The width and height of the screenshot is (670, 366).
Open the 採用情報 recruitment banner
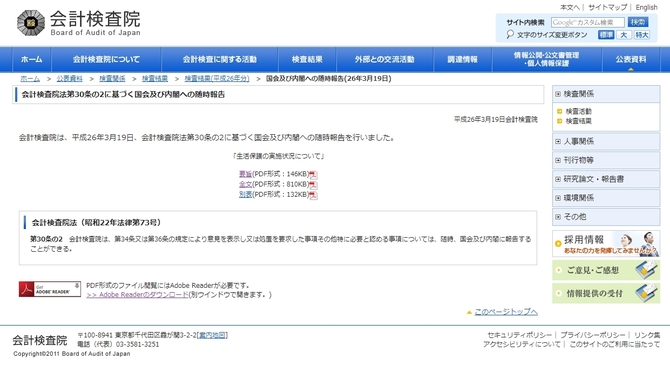[606, 243]
